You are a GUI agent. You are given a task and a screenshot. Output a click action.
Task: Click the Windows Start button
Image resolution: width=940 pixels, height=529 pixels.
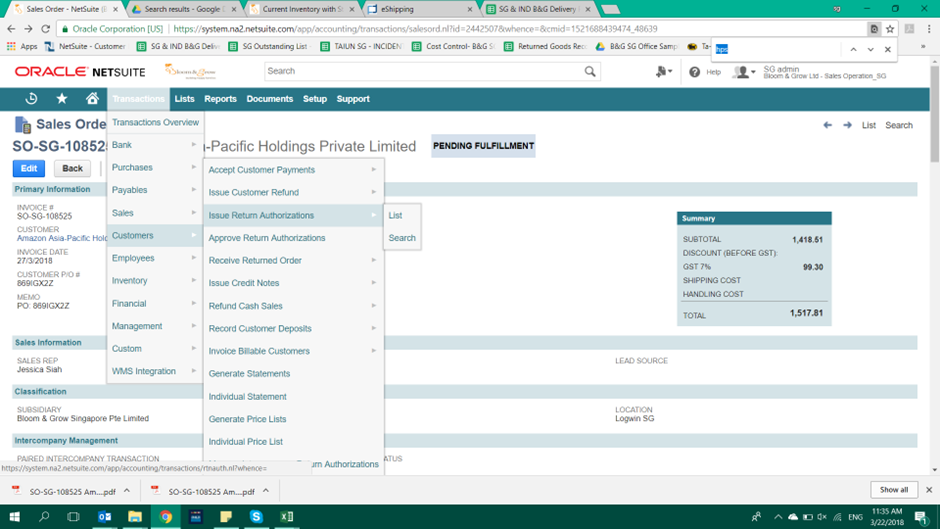14,516
